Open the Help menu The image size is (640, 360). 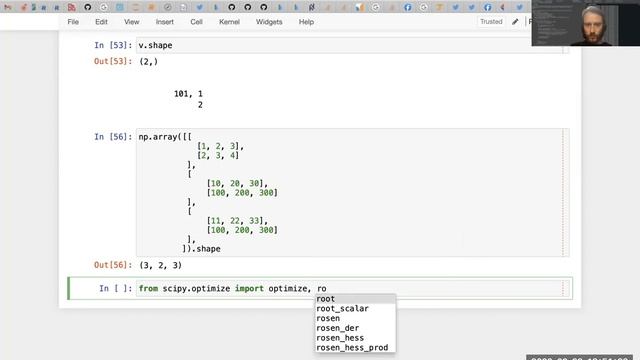[306, 22]
